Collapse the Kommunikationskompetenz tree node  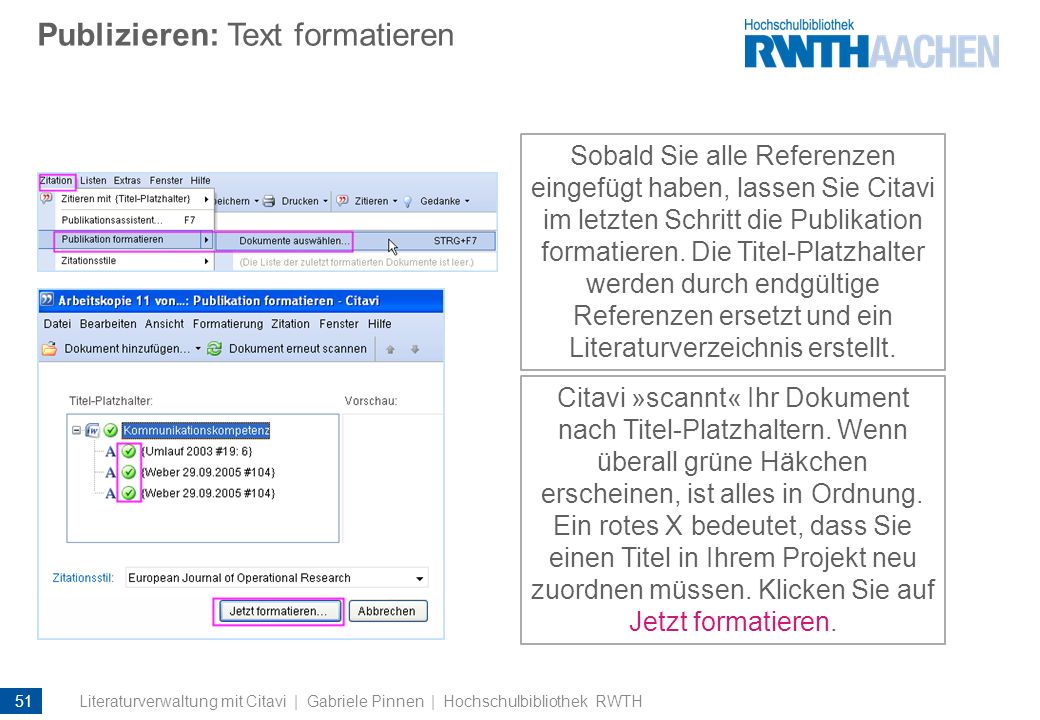click(x=76, y=430)
